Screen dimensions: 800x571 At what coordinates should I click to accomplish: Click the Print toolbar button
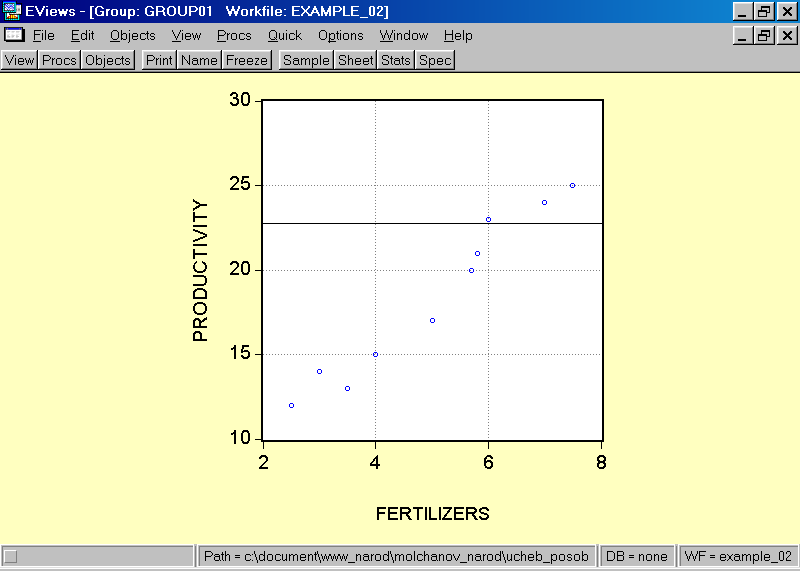(x=159, y=60)
